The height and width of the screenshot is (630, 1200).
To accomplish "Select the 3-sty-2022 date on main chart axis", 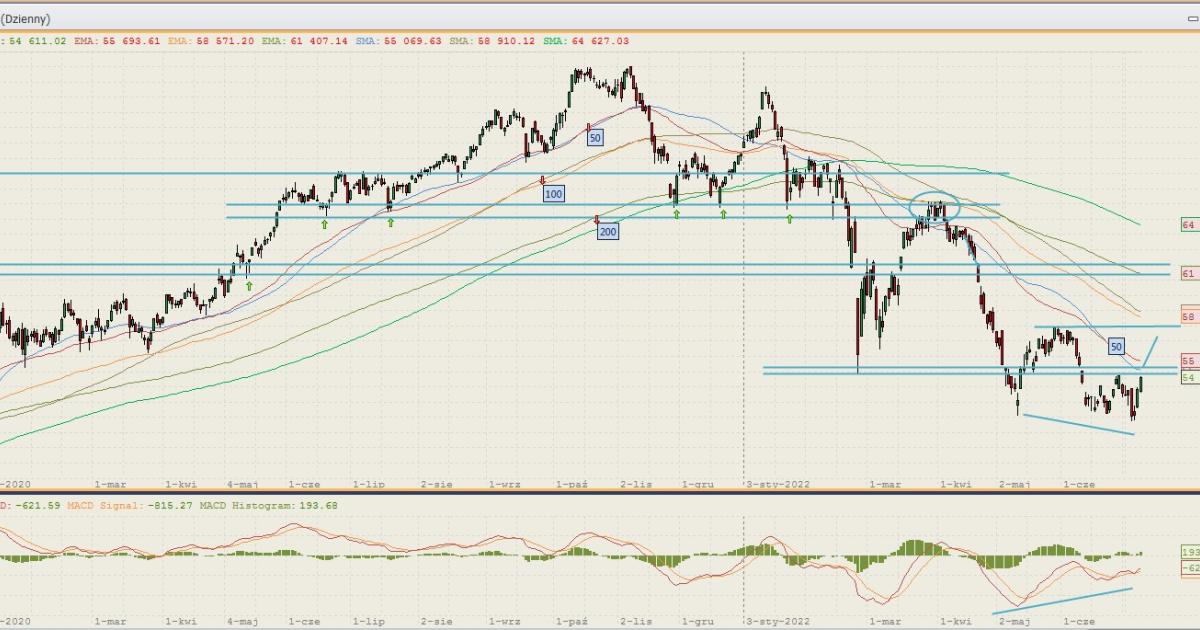I will click(x=777, y=484).
